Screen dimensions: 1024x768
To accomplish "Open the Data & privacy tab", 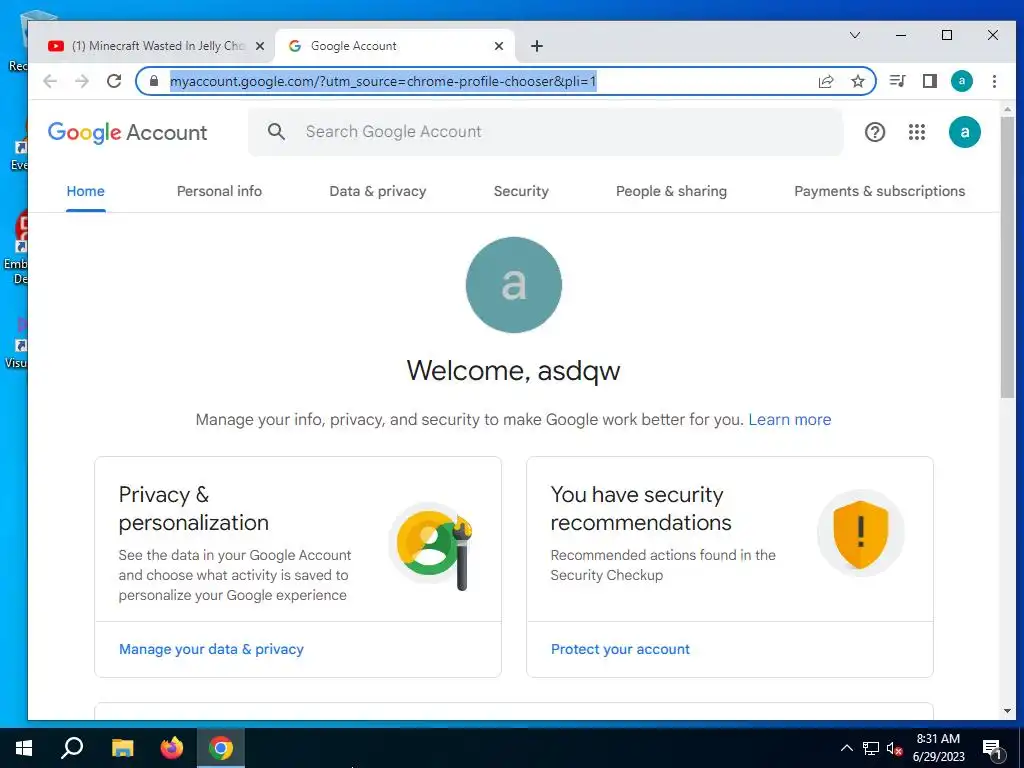I will [x=377, y=191].
